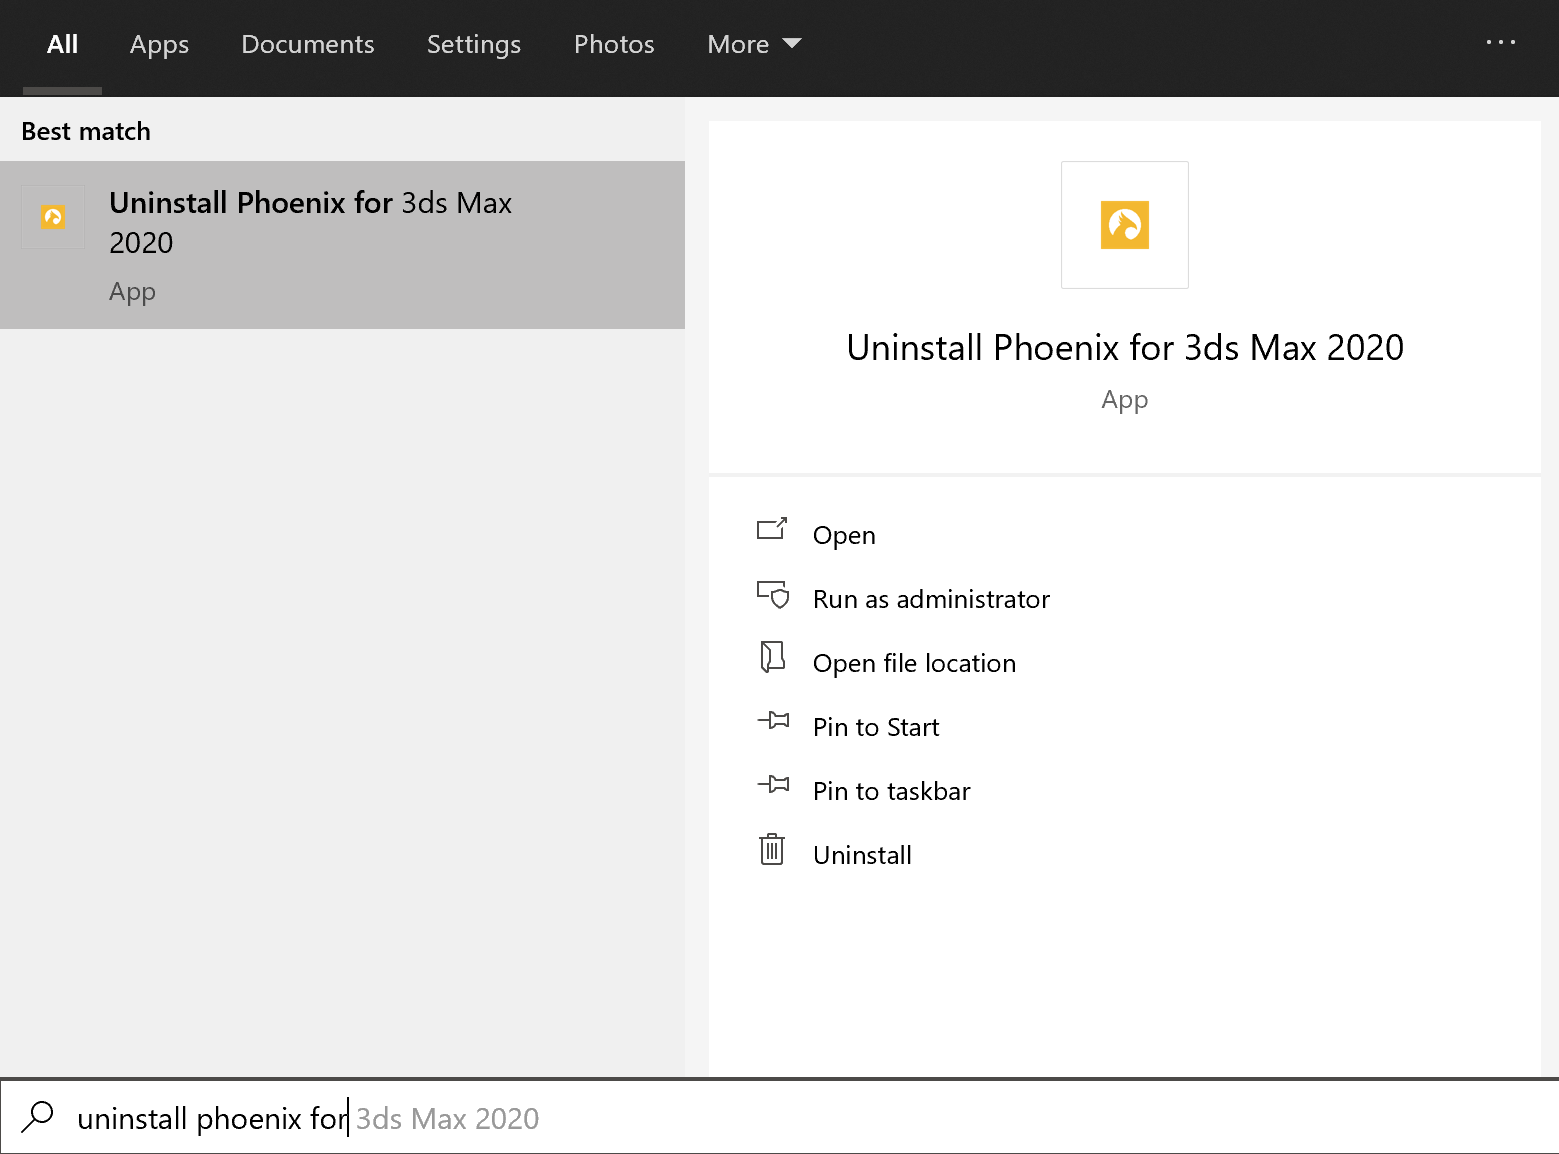The image size is (1559, 1154).
Task: Switch to the Settings tab
Action: 474,44
